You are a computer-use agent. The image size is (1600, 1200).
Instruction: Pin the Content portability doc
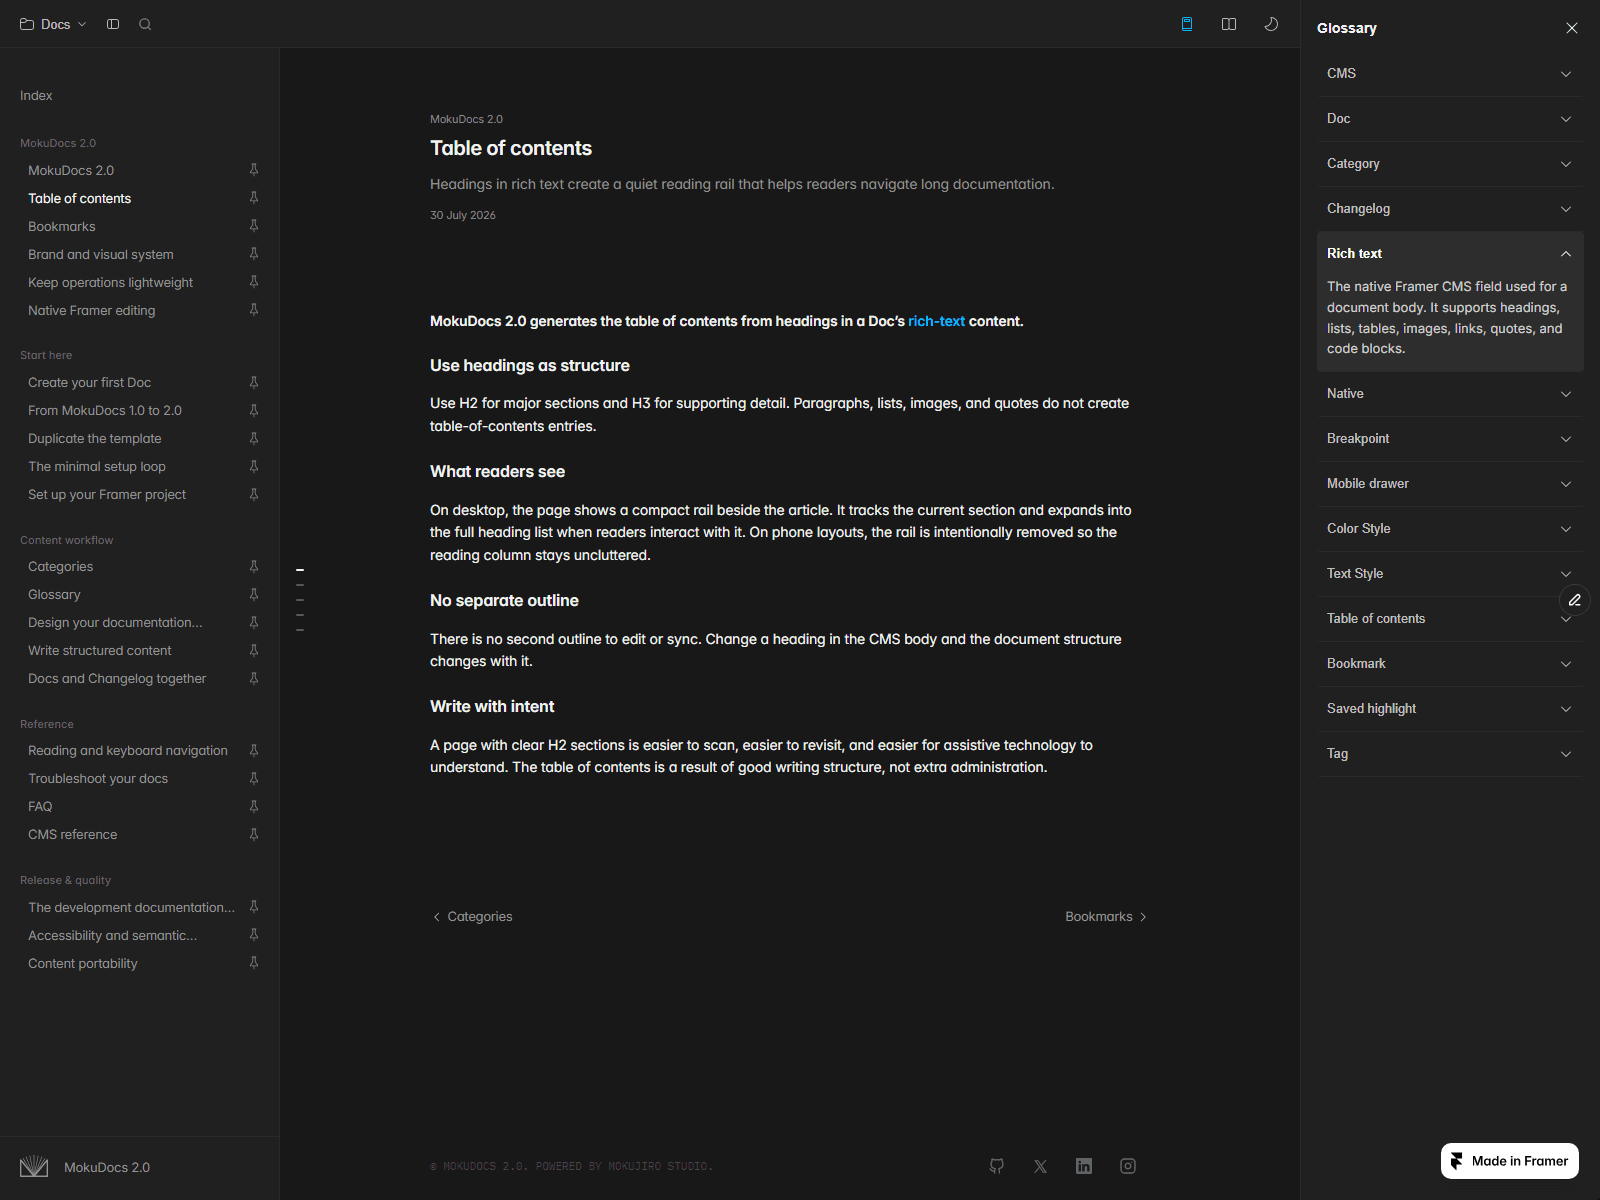point(254,963)
